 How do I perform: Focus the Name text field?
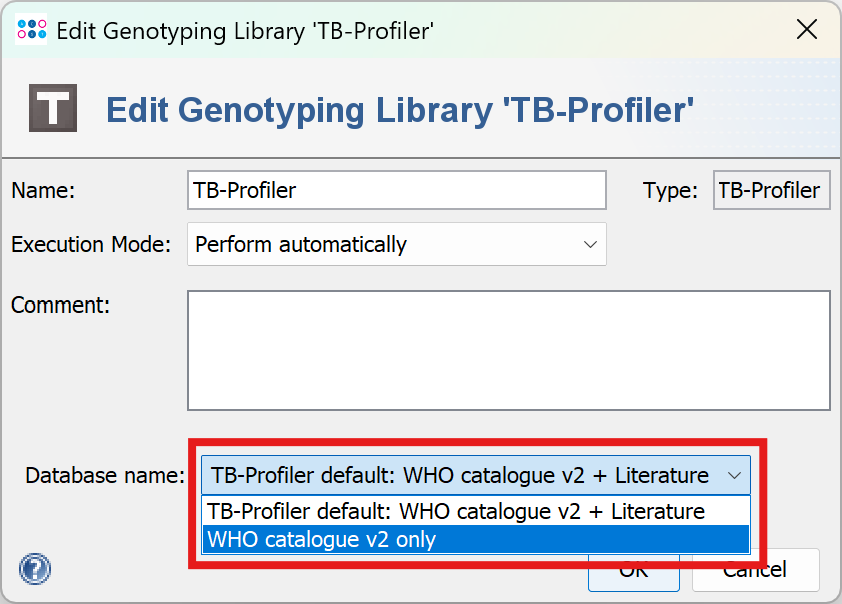[x=396, y=190]
